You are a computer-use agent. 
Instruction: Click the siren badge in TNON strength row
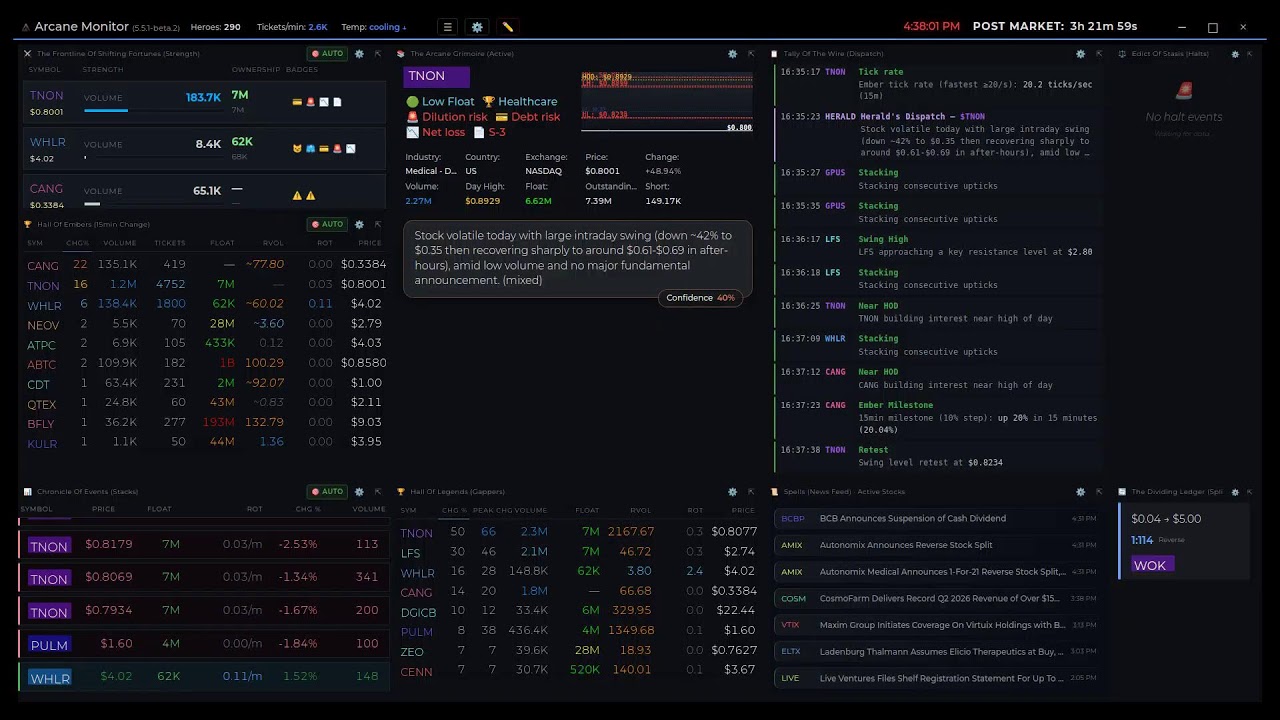pos(310,102)
